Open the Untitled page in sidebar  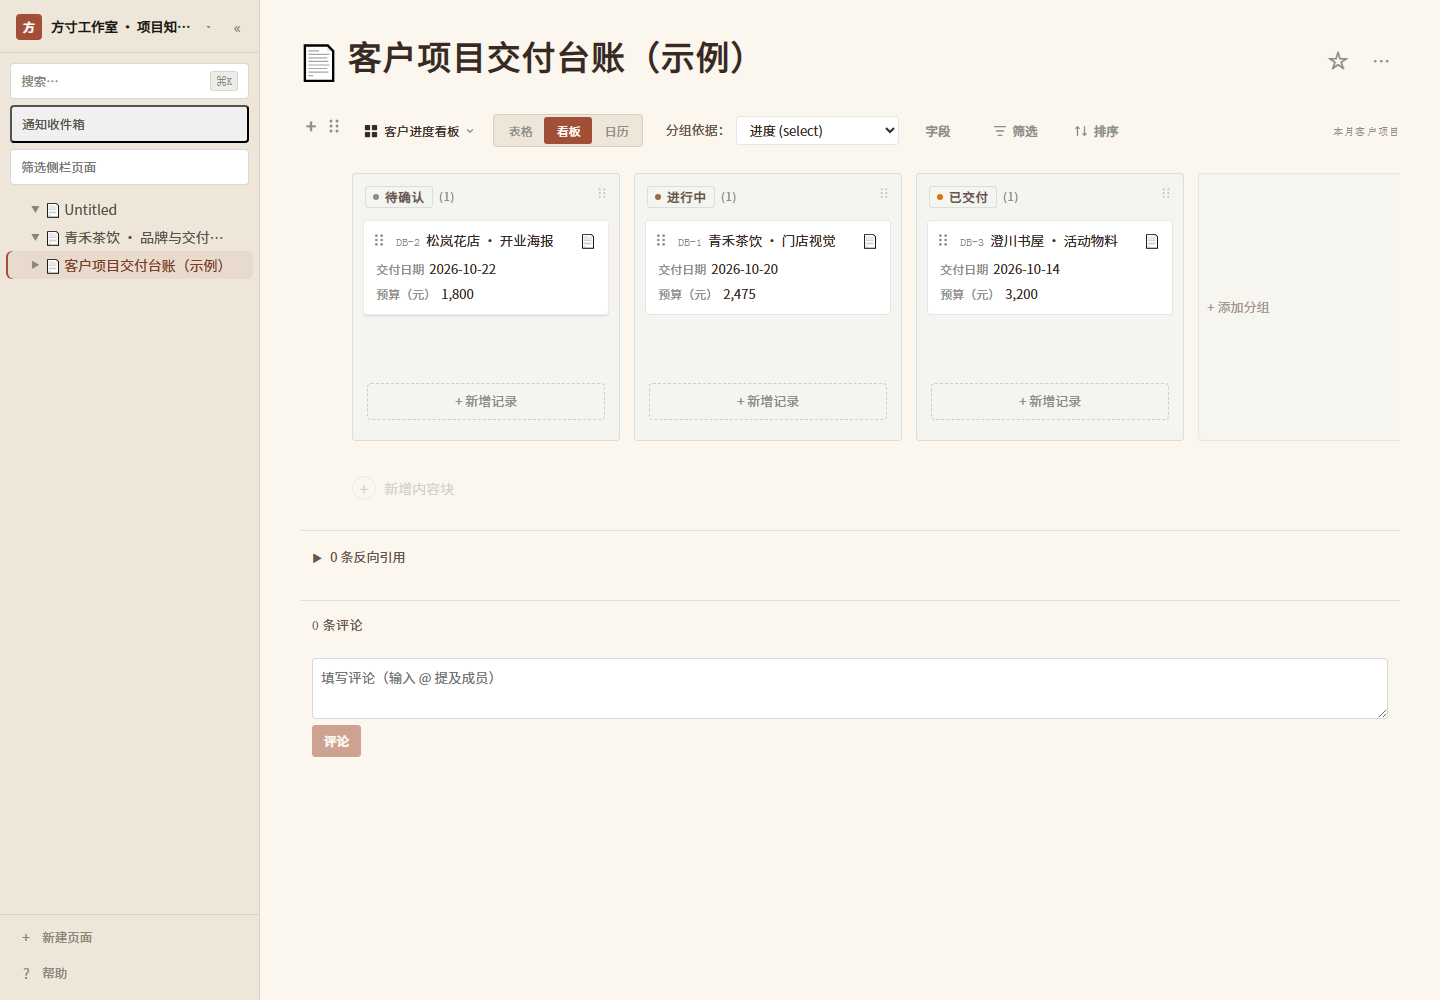click(91, 210)
